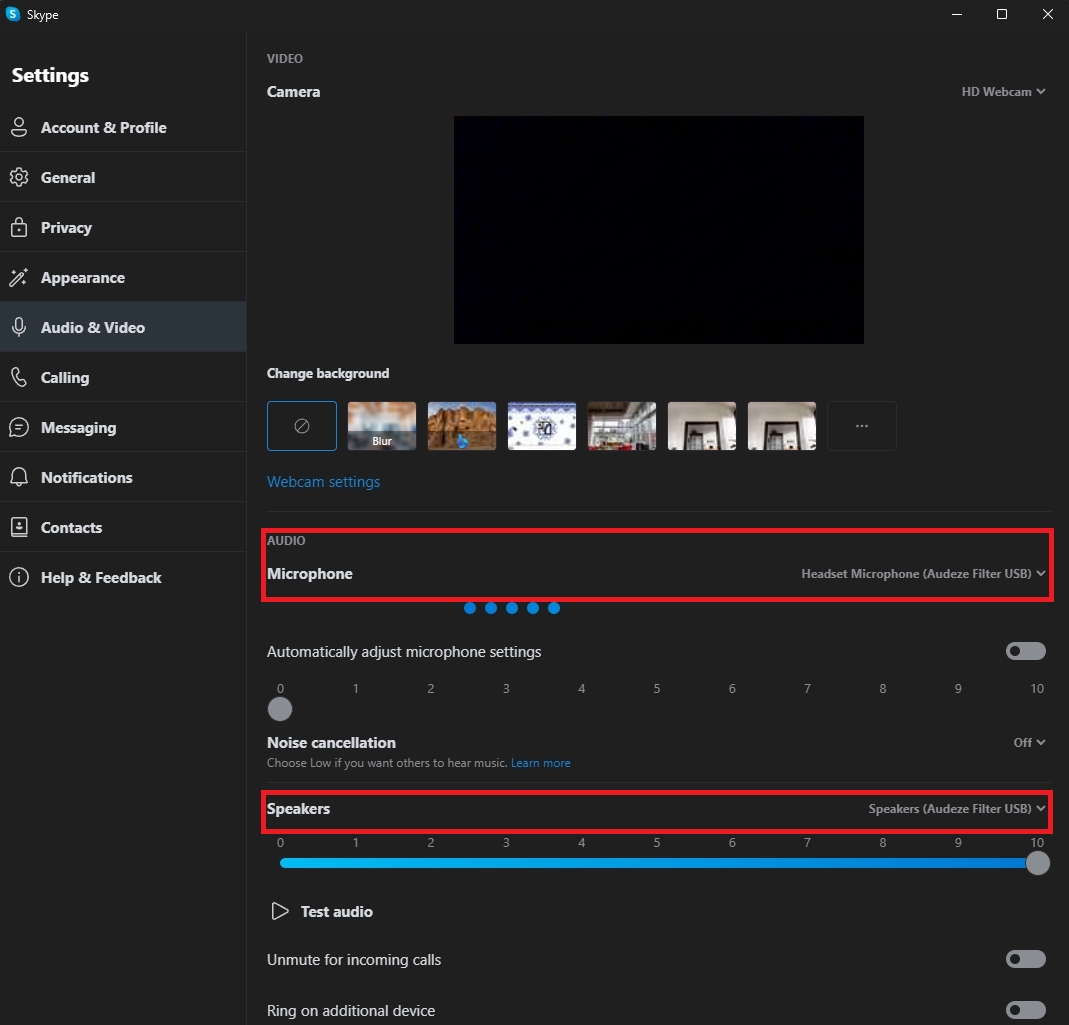The width and height of the screenshot is (1069, 1025).
Task: Click the Appearance magic wand icon
Action: (x=18, y=277)
